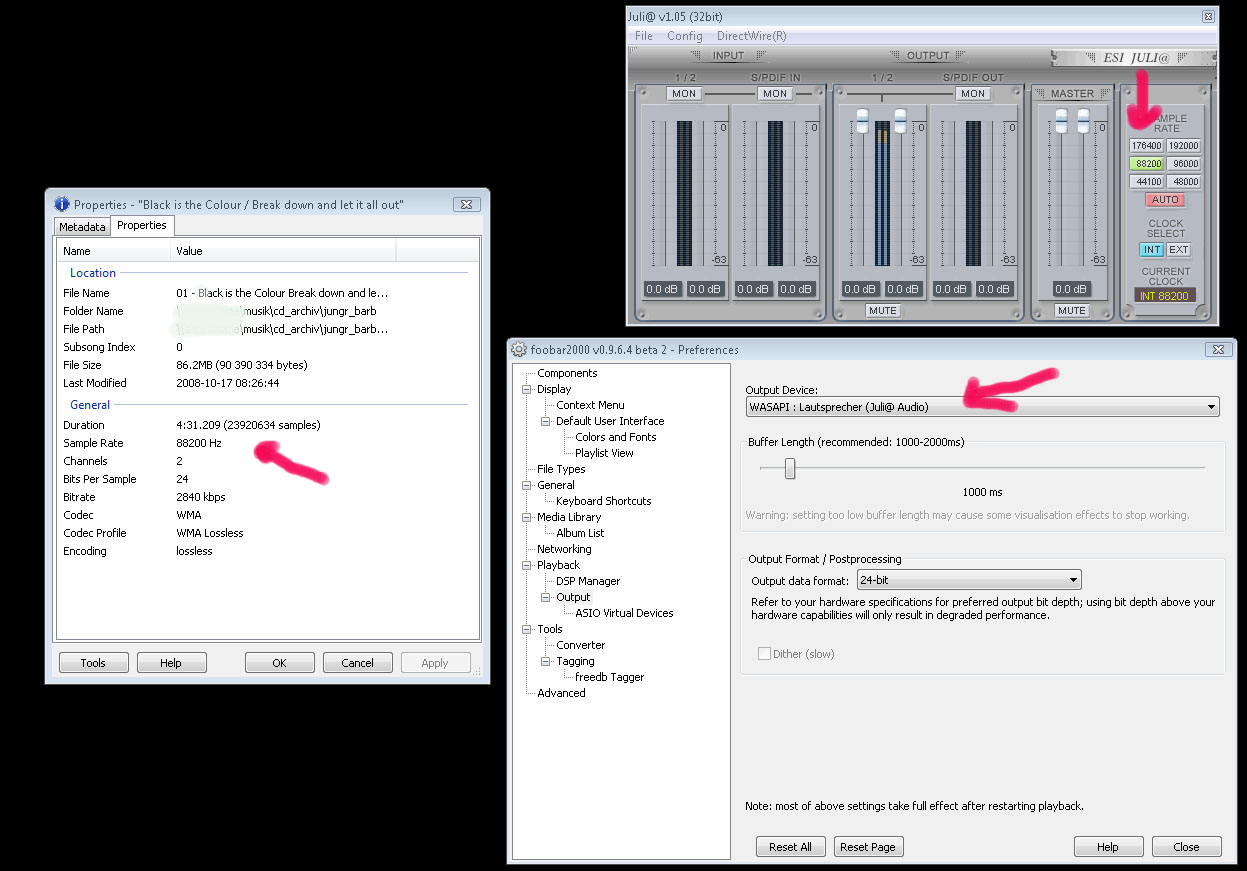Set the sample rate to 96000
The image size is (1247, 871).
[1184, 164]
